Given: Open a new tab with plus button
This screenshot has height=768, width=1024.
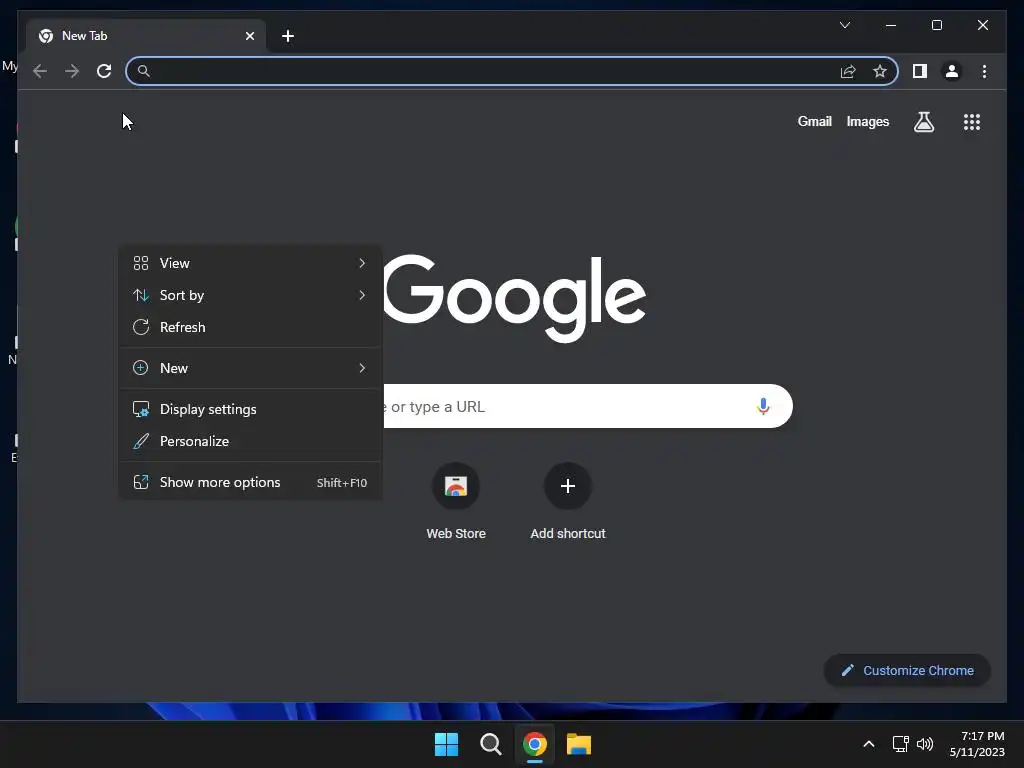Looking at the screenshot, I should pyautogui.click(x=288, y=36).
